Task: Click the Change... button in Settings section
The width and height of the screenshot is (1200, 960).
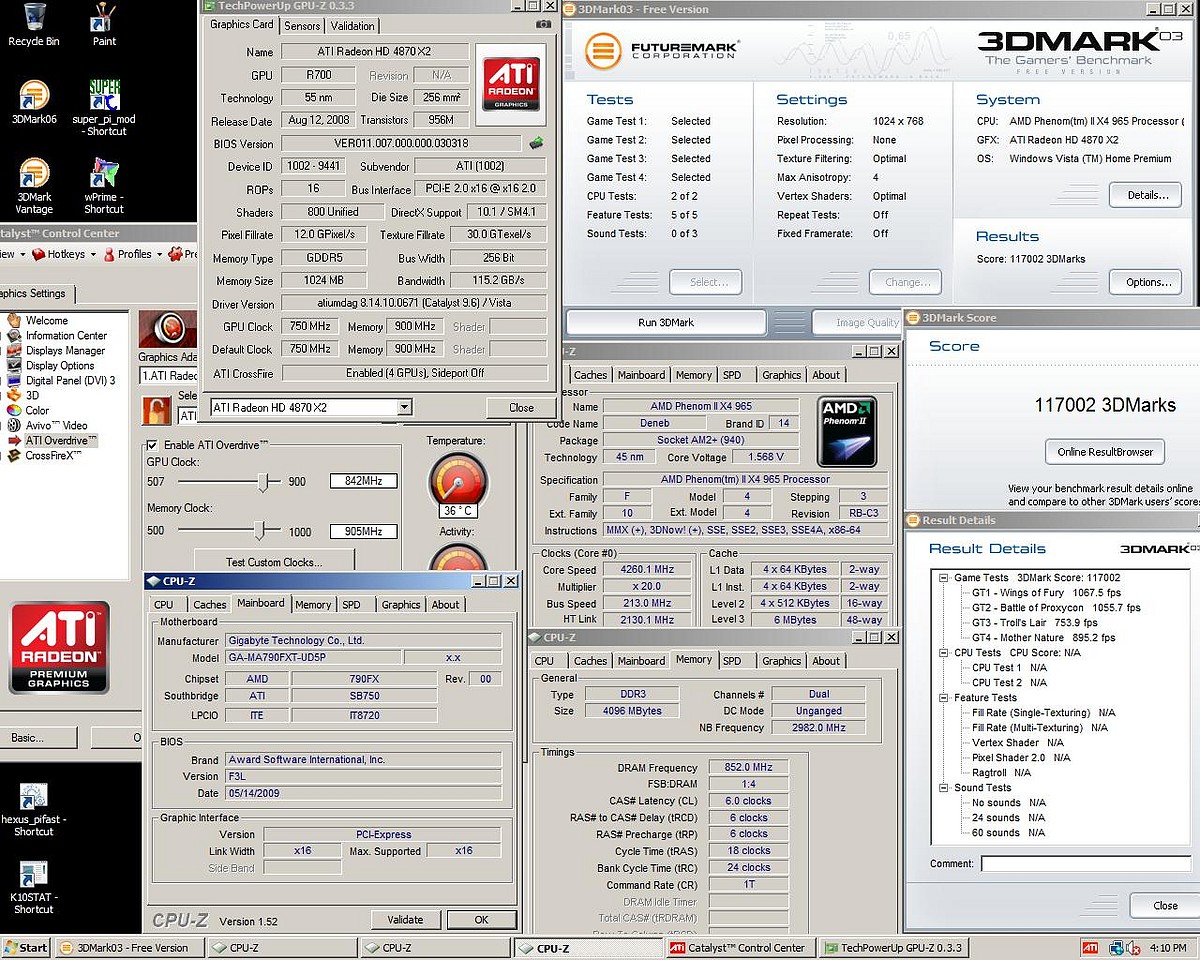Action: coord(907,282)
